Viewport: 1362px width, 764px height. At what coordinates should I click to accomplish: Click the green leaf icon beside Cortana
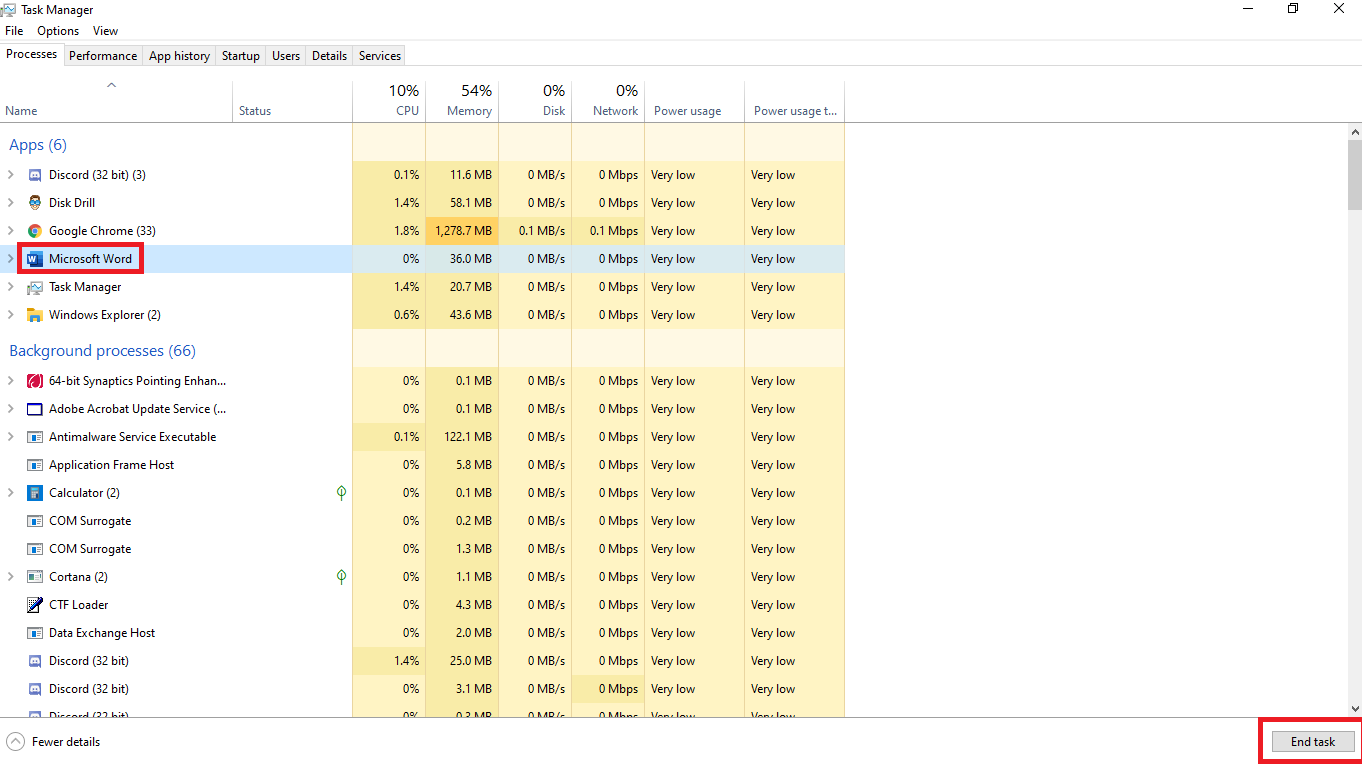pos(341,577)
